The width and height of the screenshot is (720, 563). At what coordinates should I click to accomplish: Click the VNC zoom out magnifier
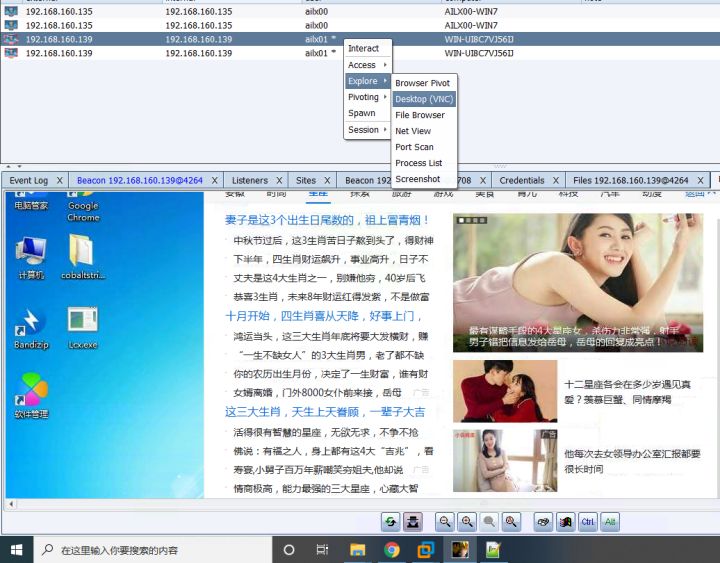[x=444, y=522]
